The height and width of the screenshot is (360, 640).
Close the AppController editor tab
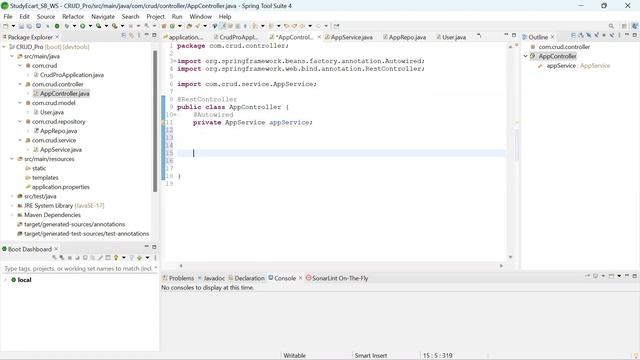click(319, 37)
